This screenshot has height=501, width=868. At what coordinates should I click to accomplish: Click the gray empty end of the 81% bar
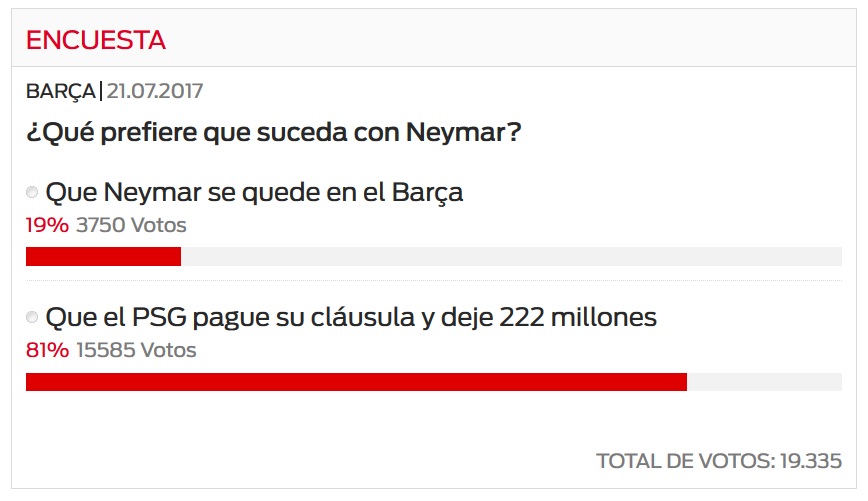pyautogui.click(x=764, y=381)
